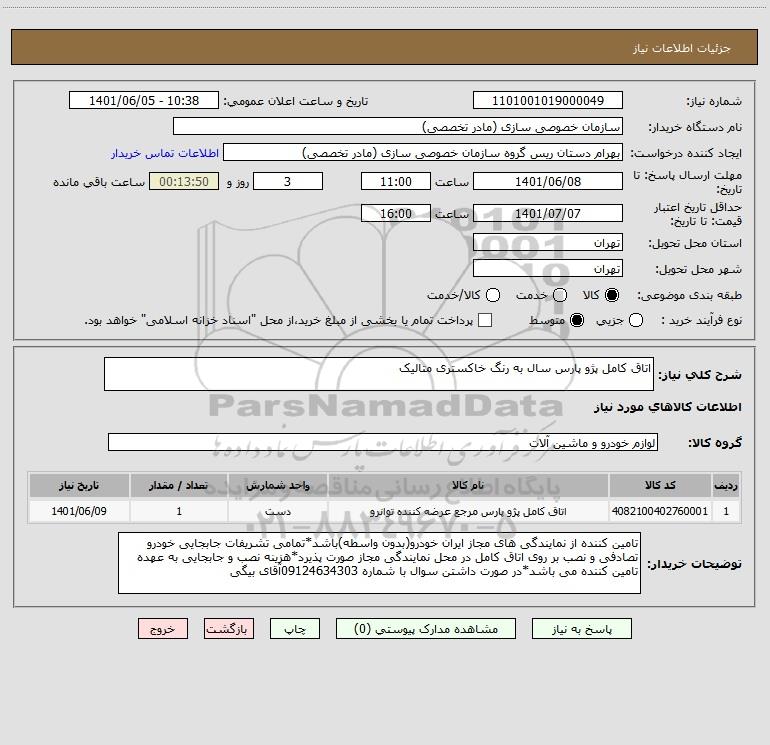Click the need date cell 1401/06/09
Image resolution: width=770 pixels, height=745 pixels.
tap(79, 511)
